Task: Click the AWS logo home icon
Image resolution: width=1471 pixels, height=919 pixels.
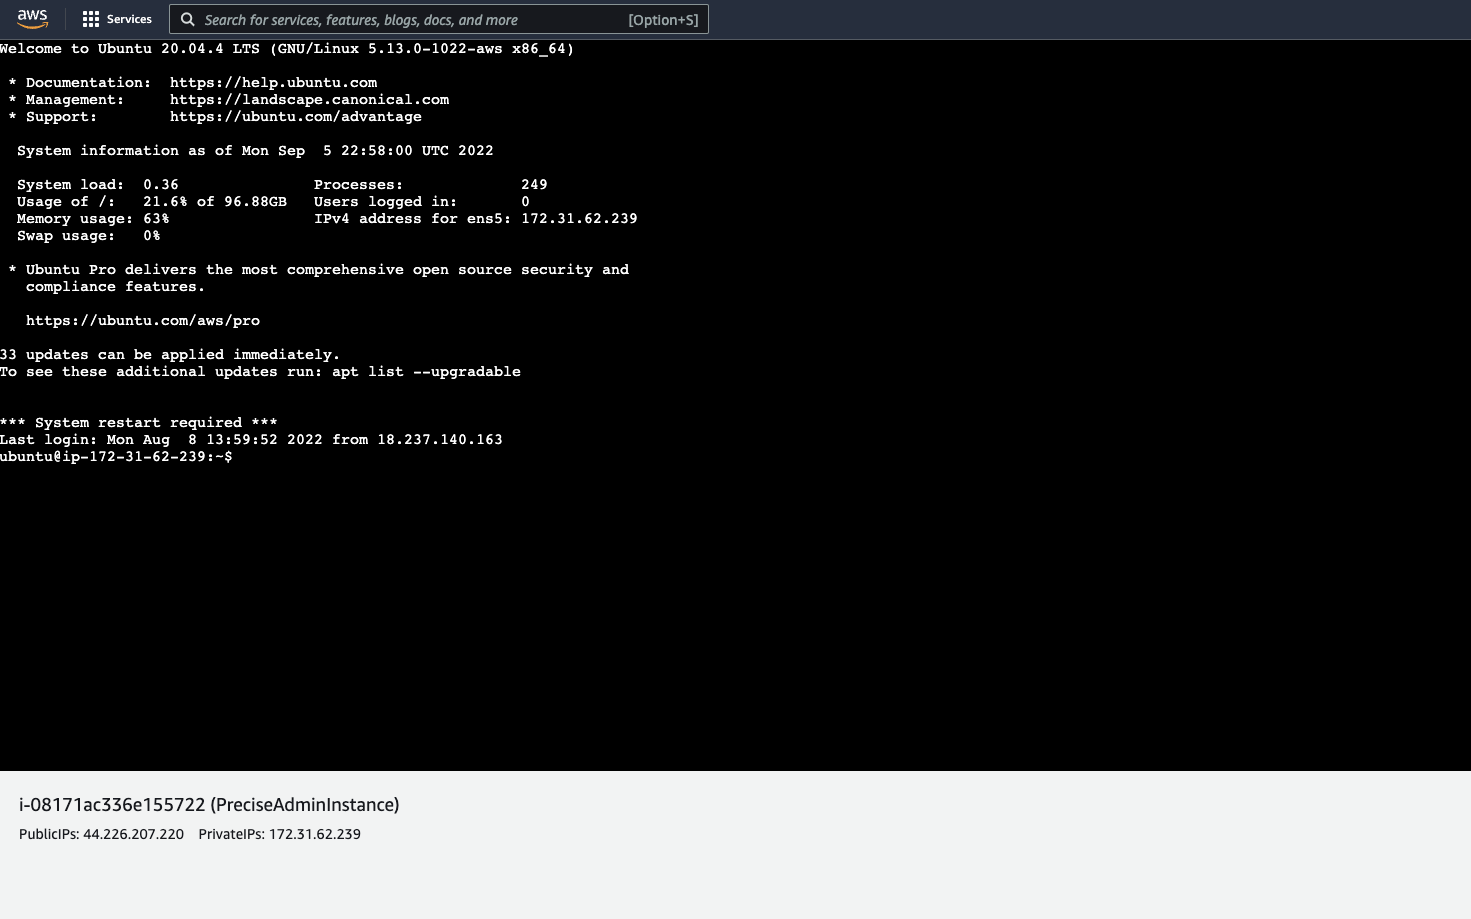Action: pyautogui.click(x=32, y=19)
